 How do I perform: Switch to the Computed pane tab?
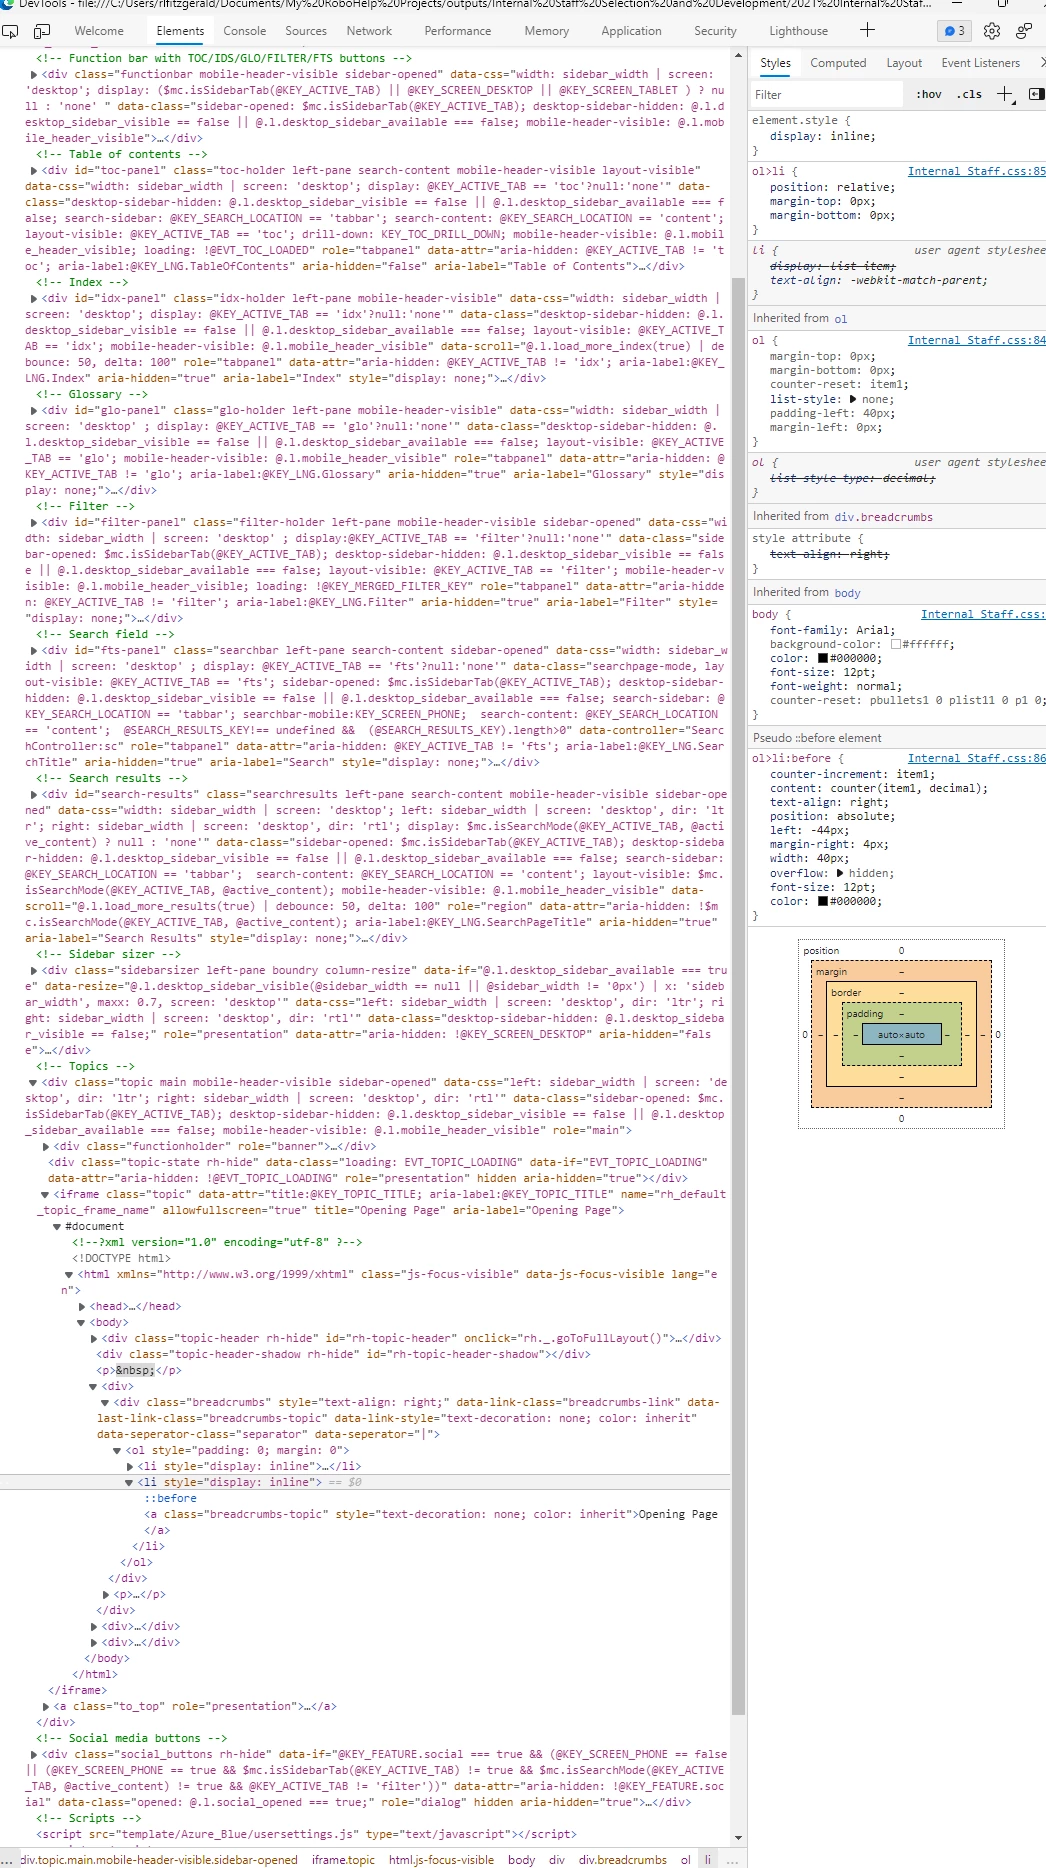(x=838, y=63)
